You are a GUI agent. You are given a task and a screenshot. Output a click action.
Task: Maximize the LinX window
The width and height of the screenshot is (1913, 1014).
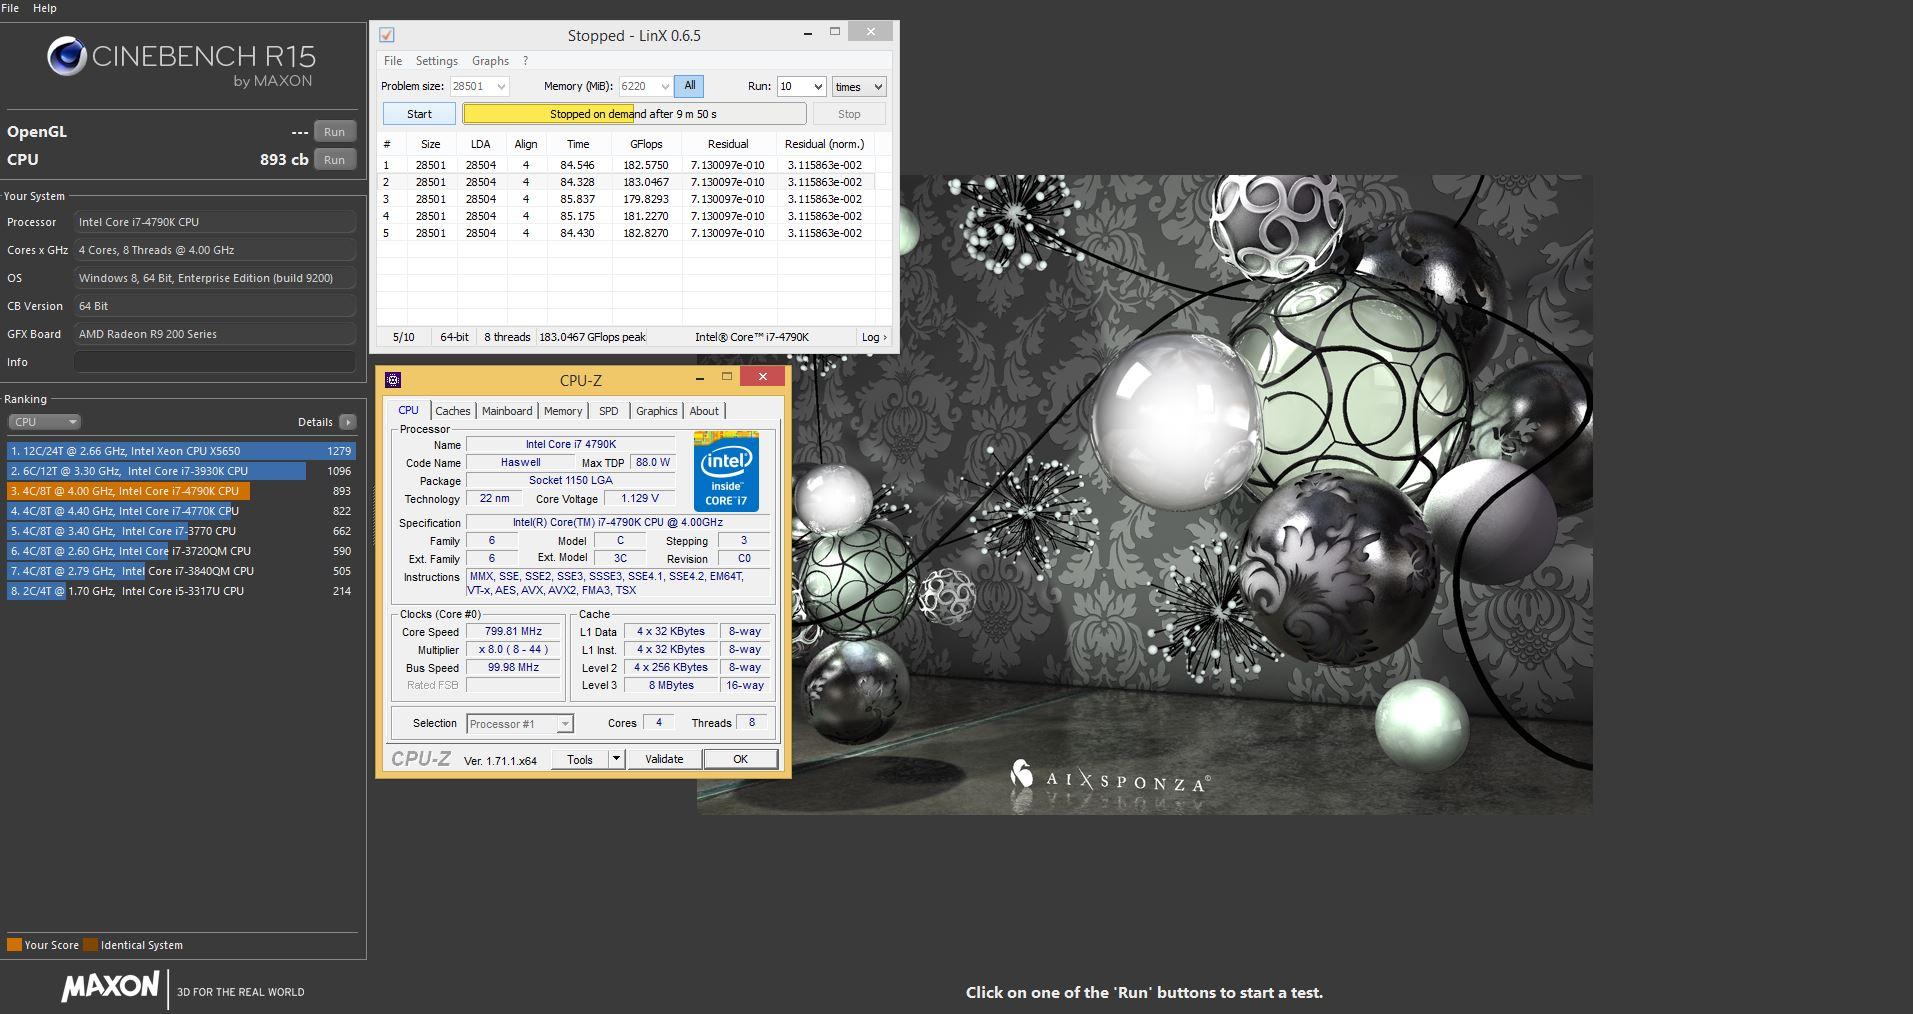pos(835,32)
